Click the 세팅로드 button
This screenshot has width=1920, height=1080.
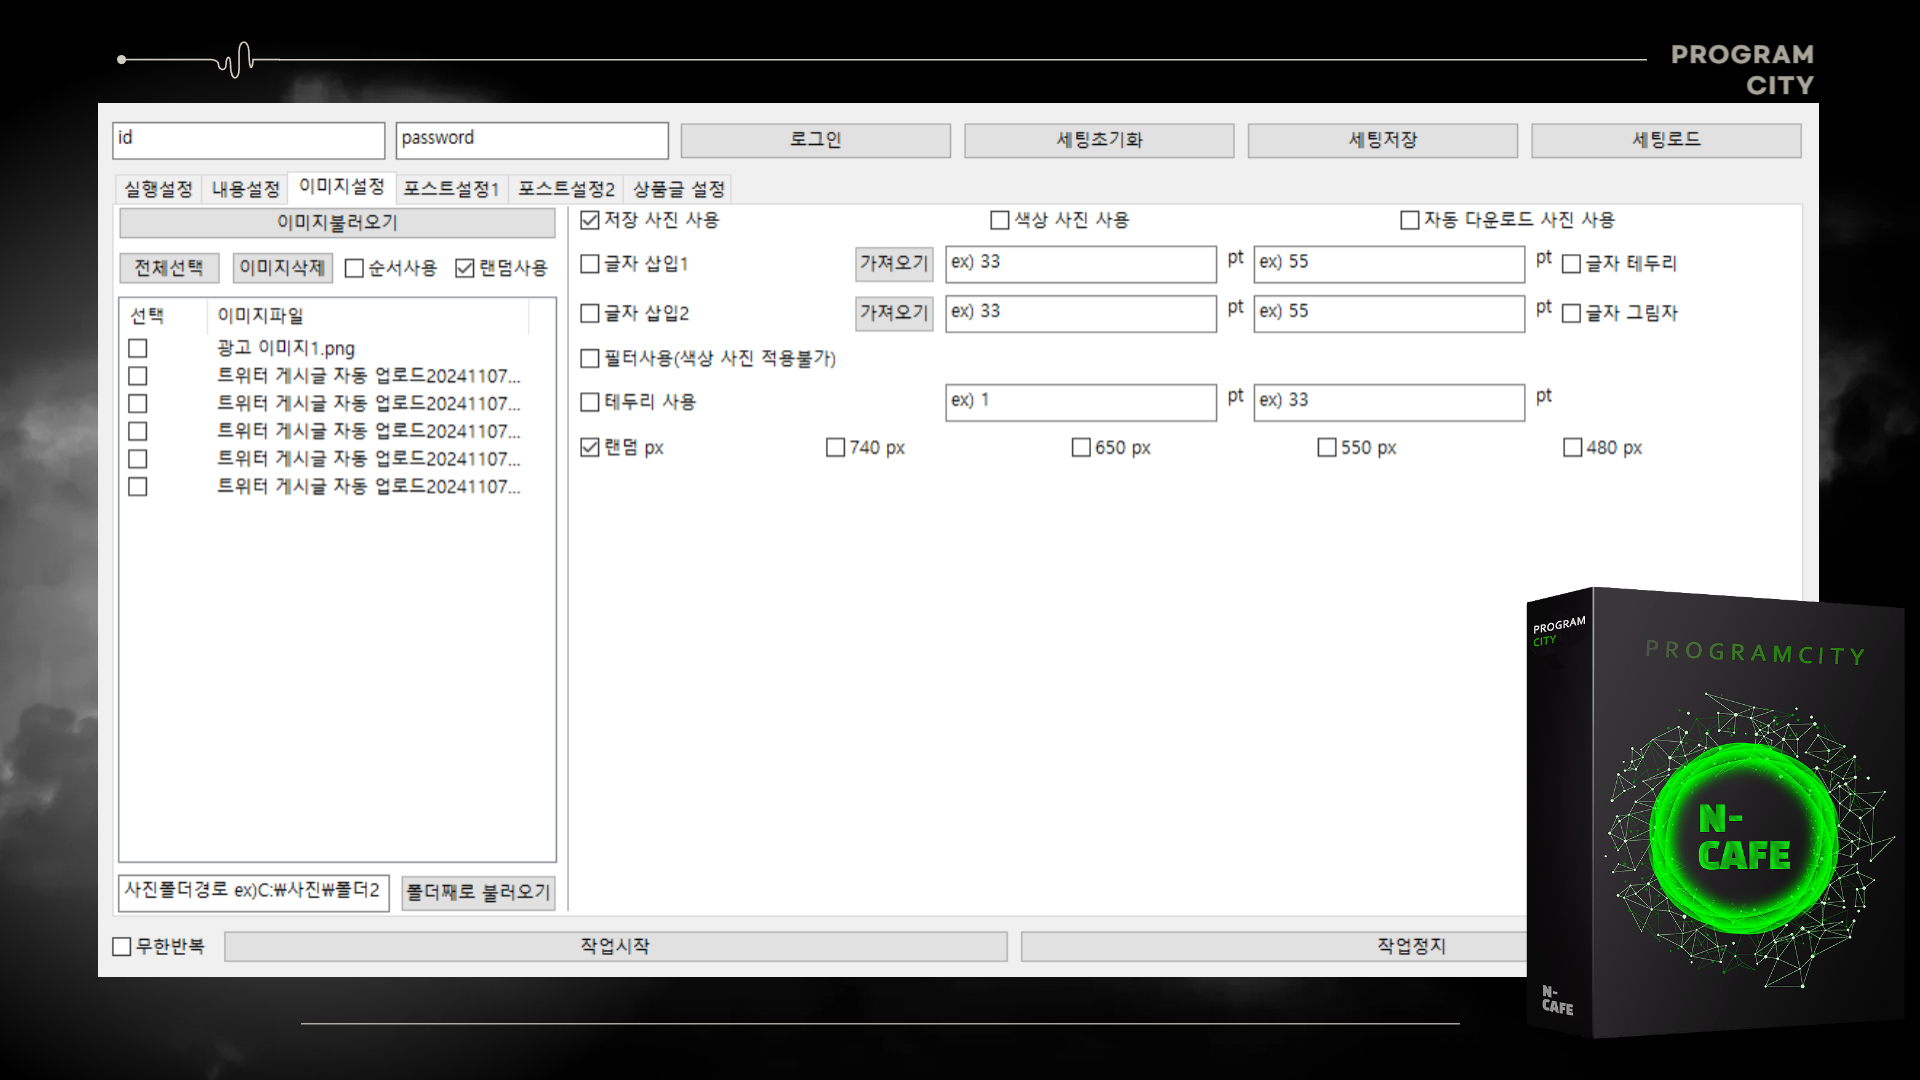click(x=1666, y=140)
